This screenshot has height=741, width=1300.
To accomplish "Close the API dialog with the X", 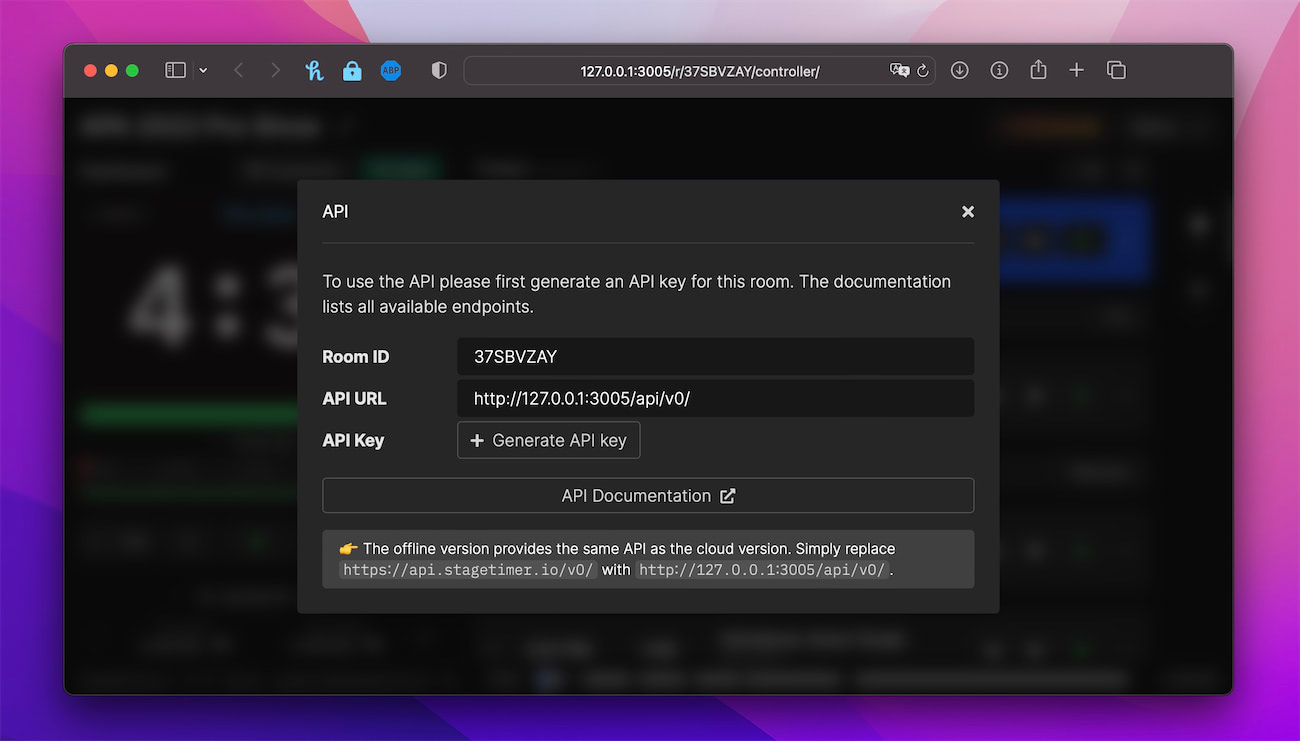I will point(967,212).
